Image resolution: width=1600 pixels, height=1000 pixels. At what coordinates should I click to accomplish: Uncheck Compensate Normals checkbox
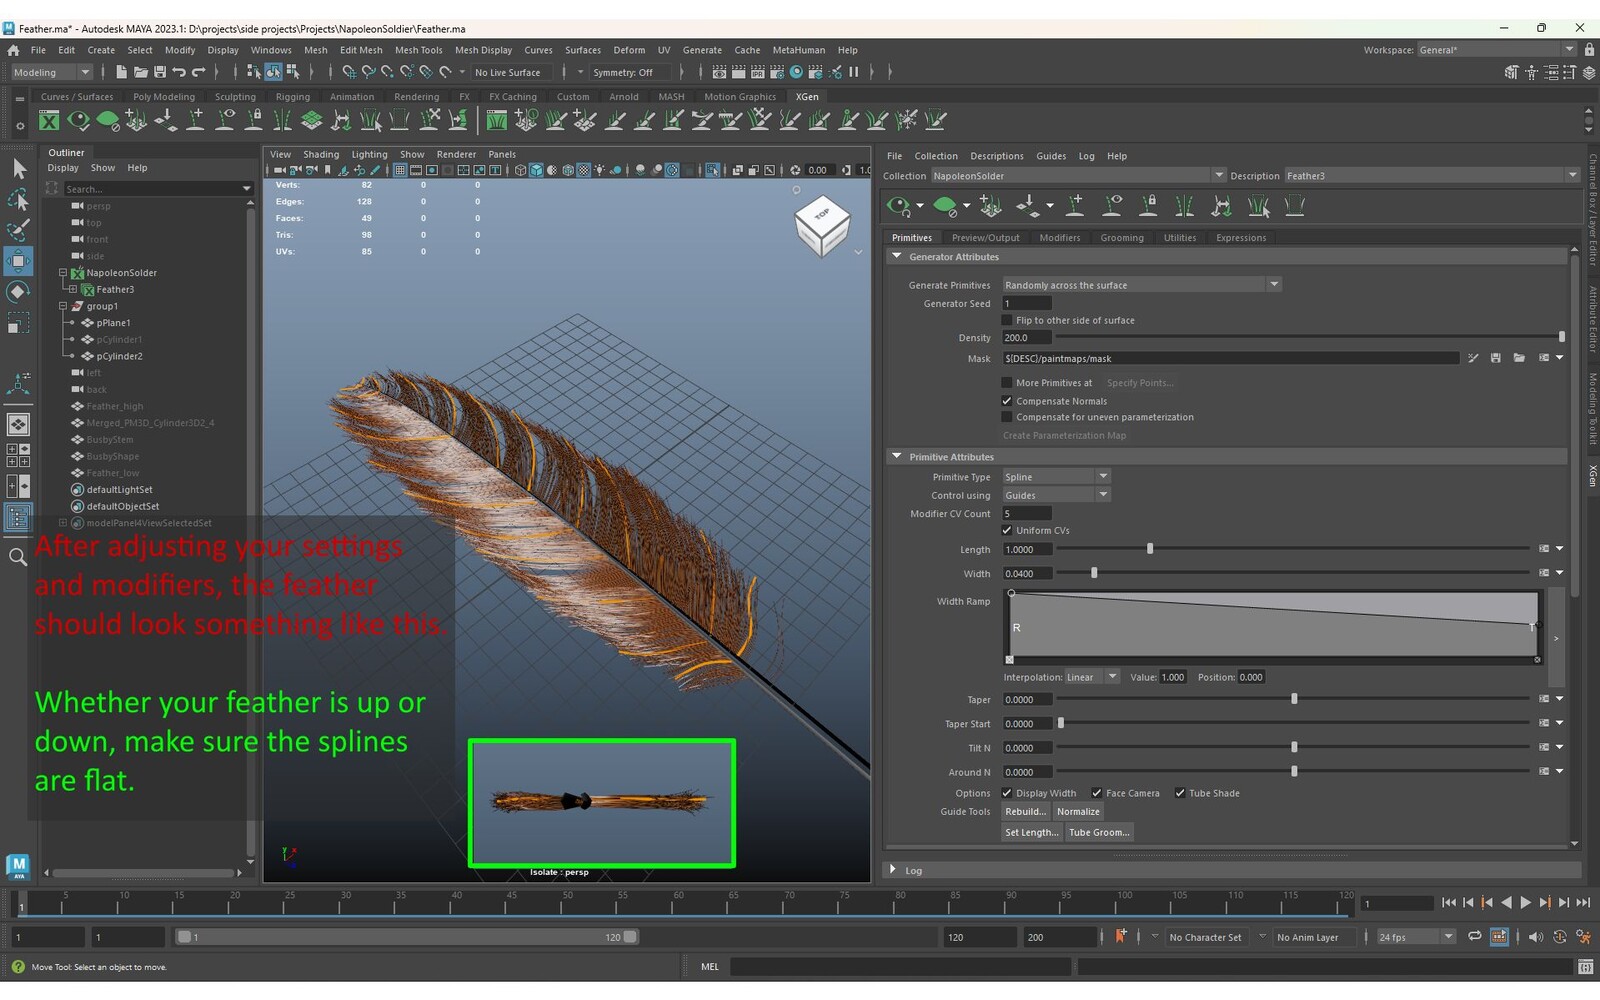1007,401
